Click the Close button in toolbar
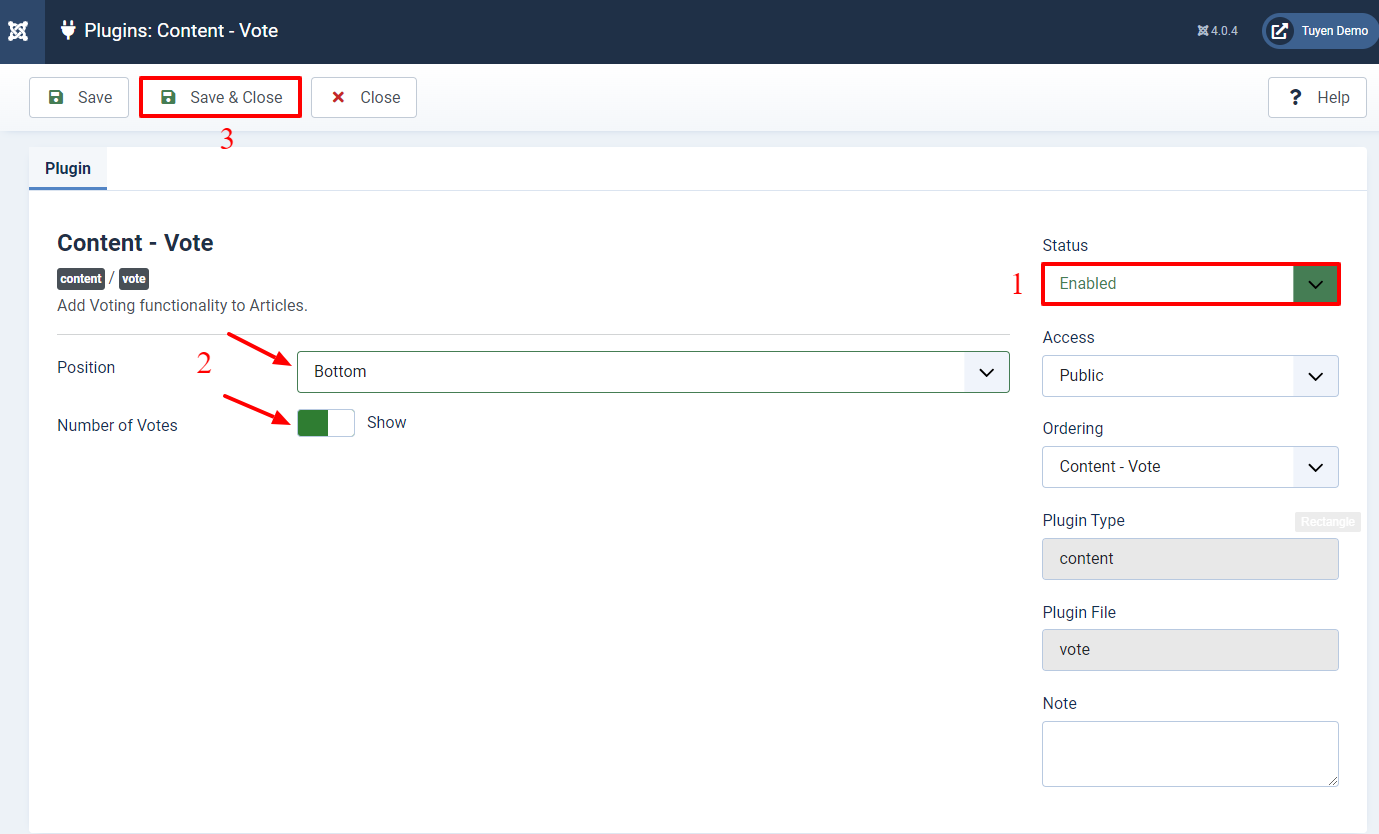Screen dimensions: 1379x834 (x=364, y=97)
